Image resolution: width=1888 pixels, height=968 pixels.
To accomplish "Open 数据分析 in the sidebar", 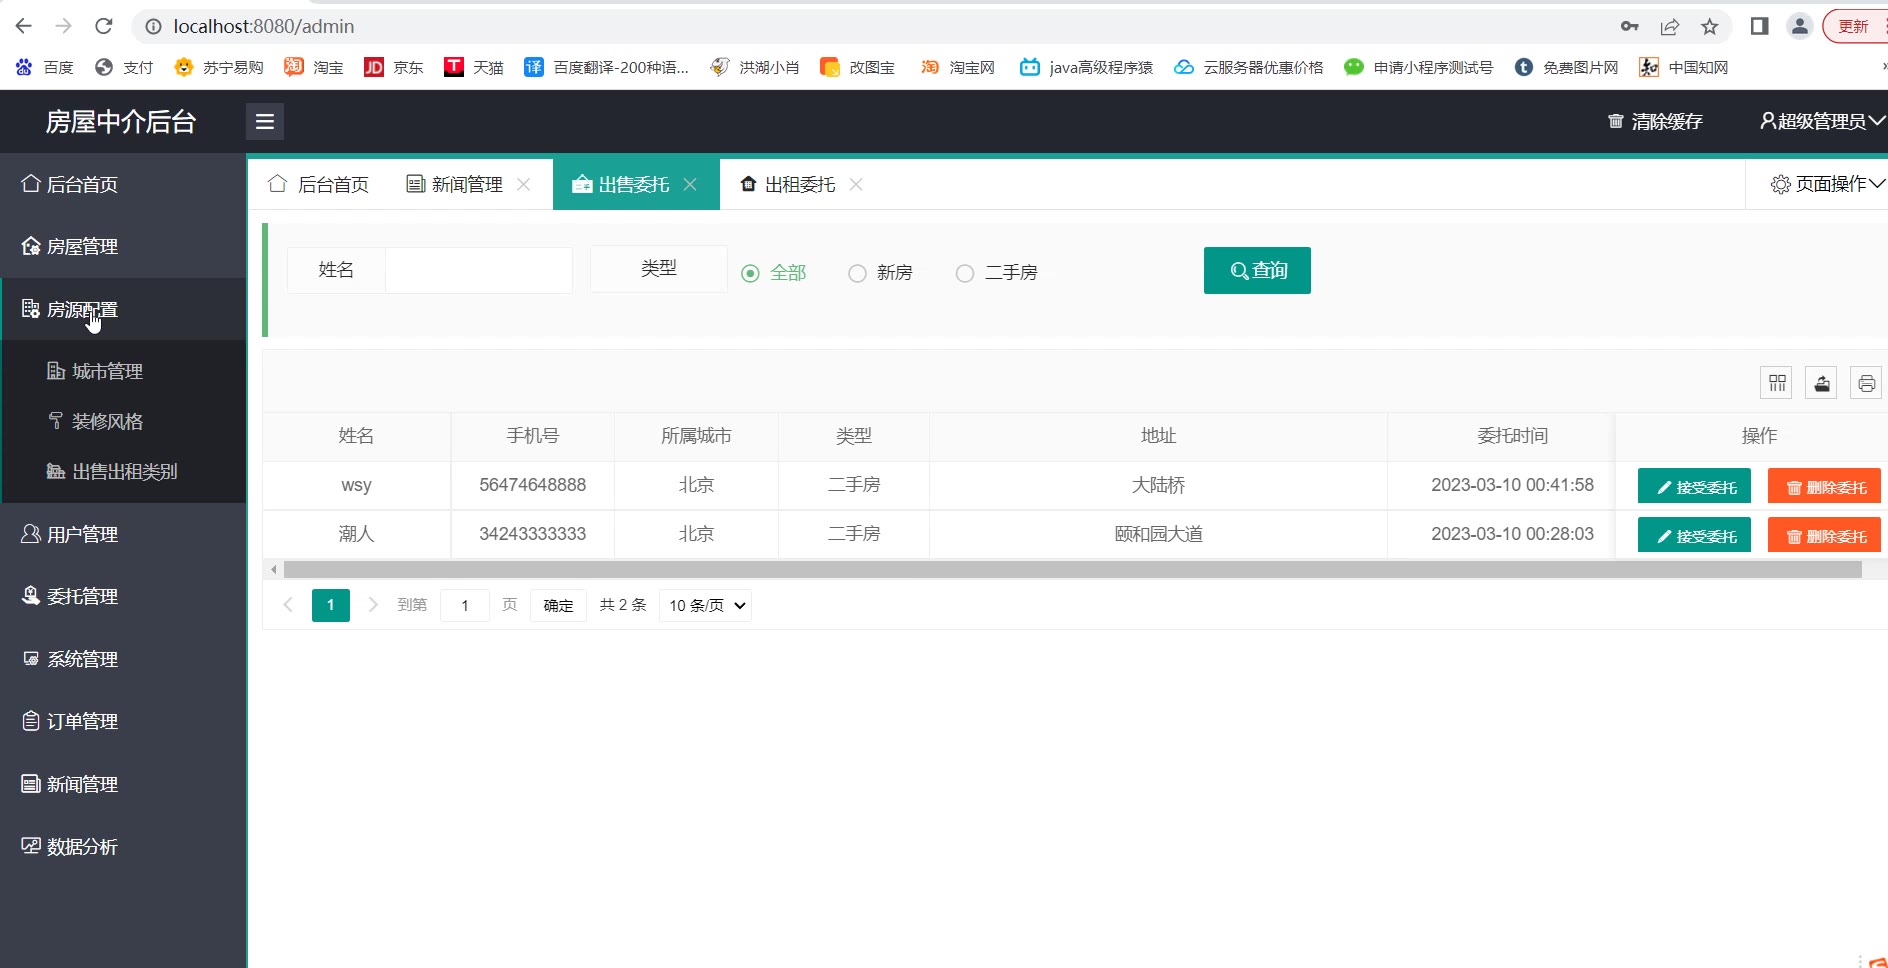I will (123, 847).
